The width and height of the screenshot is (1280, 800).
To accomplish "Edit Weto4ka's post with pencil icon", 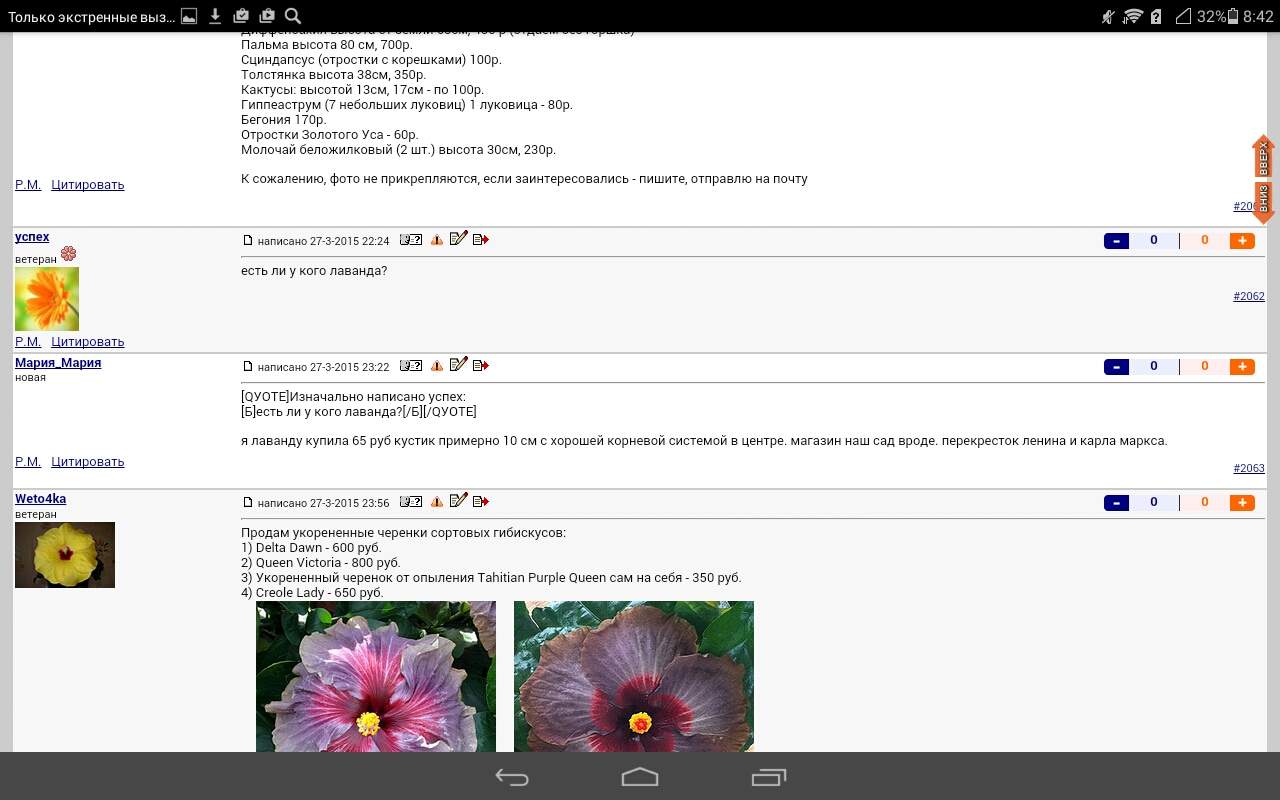I will [x=458, y=501].
